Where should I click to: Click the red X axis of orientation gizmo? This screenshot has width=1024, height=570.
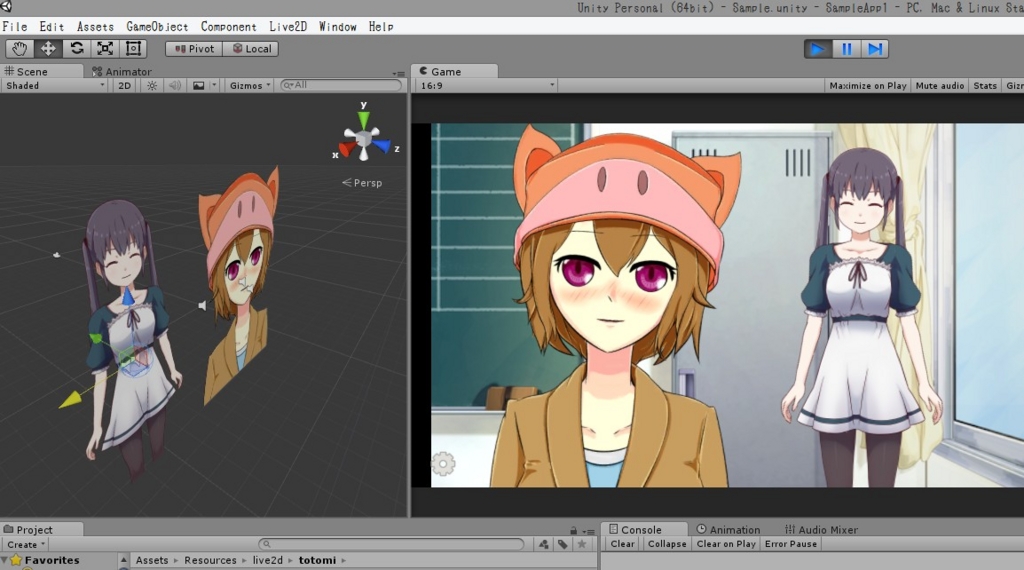pyautogui.click(x=346, y=150)
